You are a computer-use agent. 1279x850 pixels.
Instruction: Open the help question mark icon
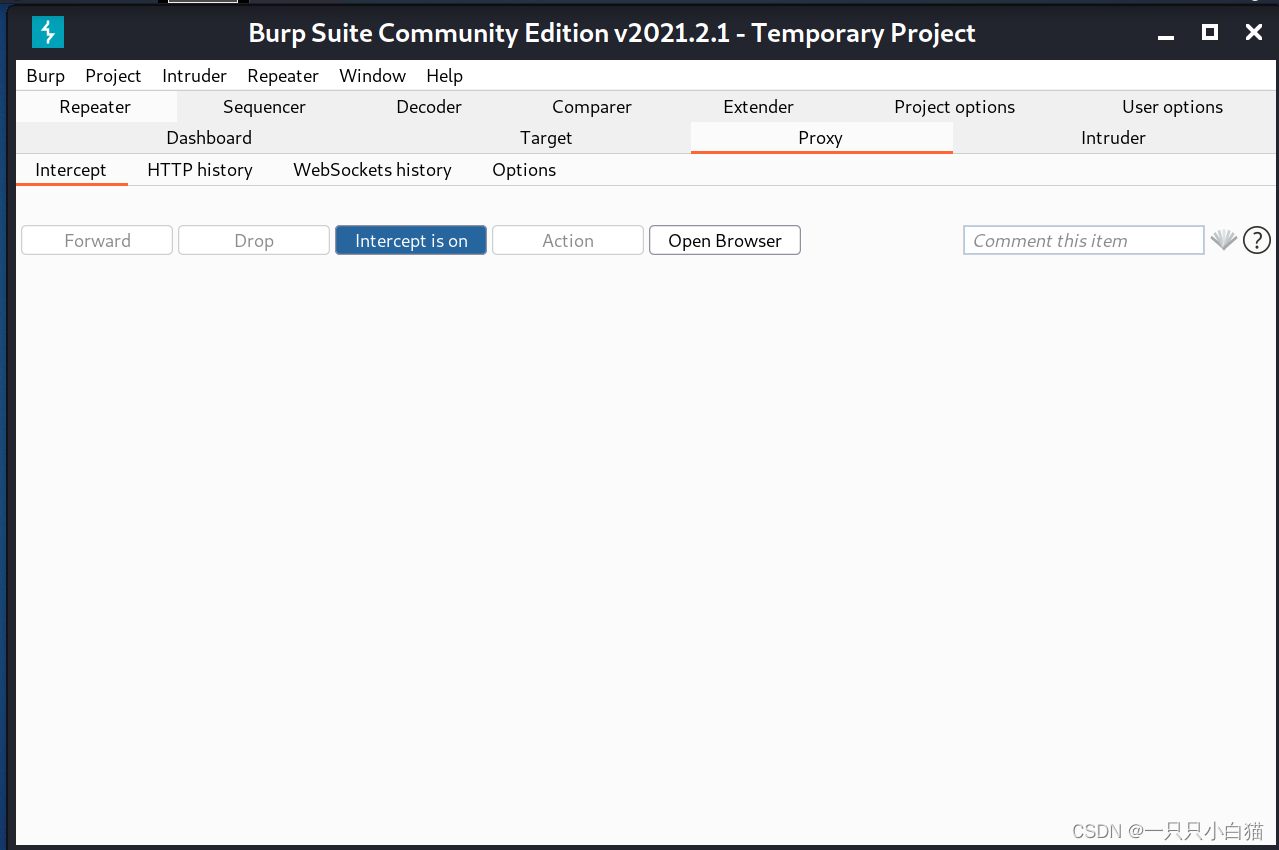coord(1256,240)
